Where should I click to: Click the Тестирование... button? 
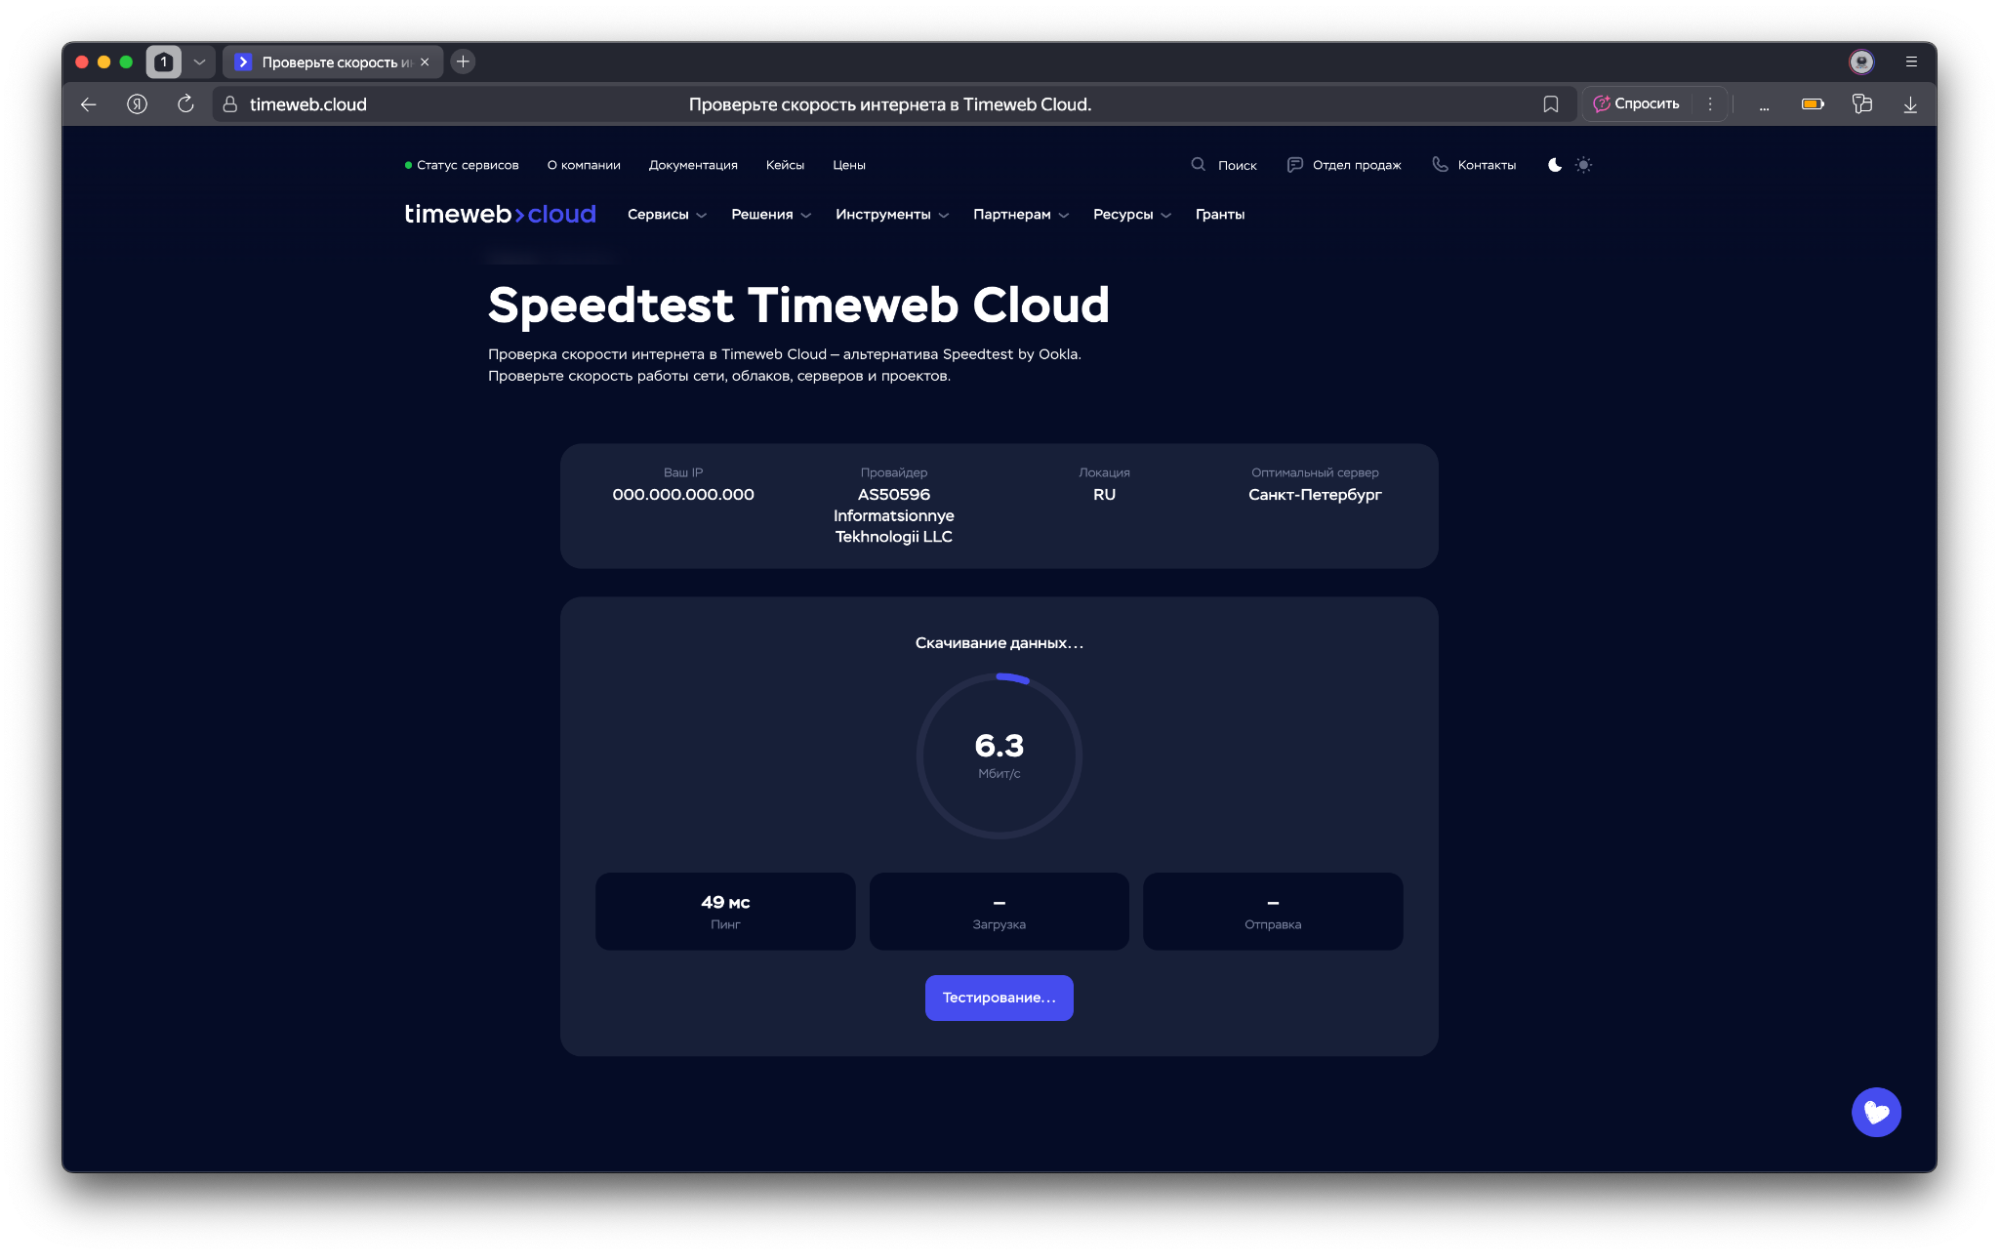pyautogui.click(x=999, y=997)
